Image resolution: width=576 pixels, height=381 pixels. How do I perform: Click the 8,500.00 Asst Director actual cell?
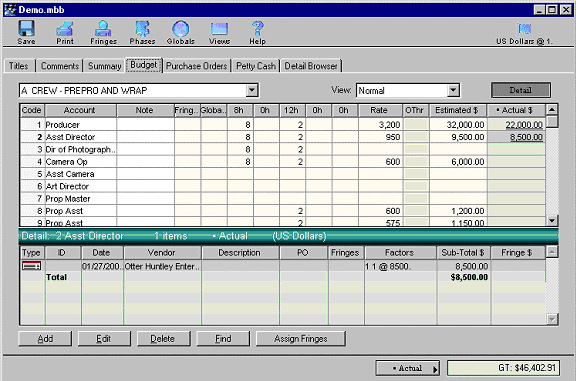pyautogui.click(x=516, y=137)
